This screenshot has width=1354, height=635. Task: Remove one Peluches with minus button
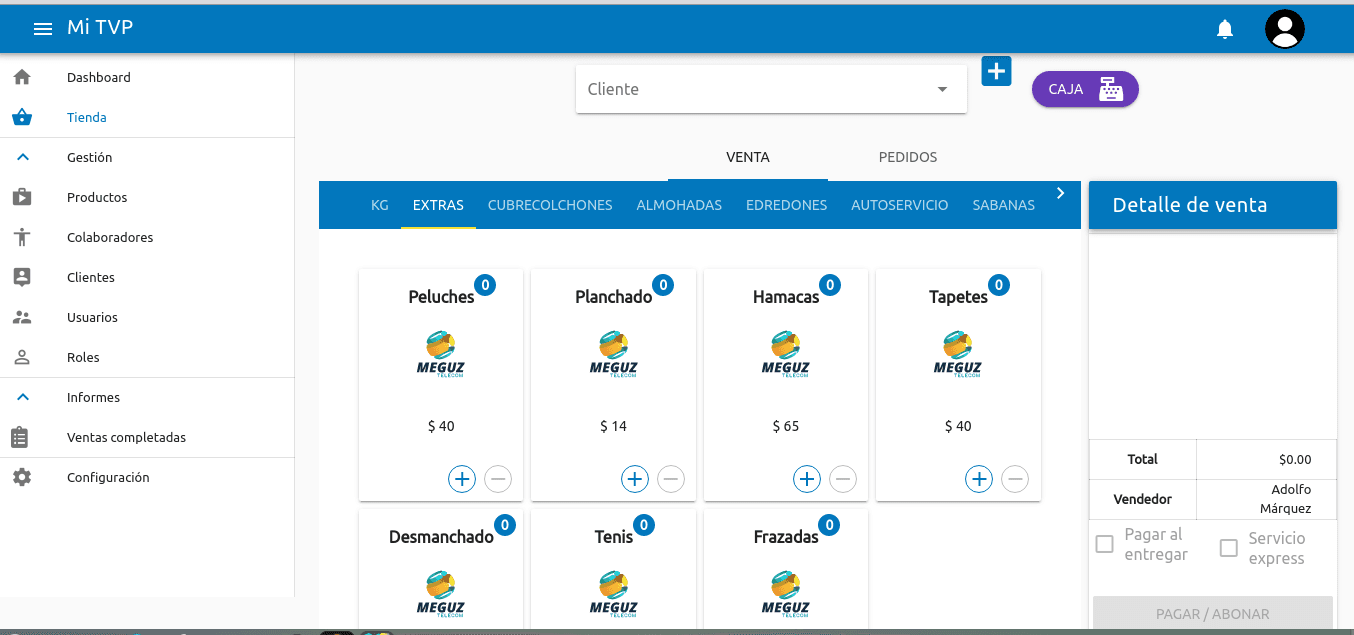[x=498, y=479]
